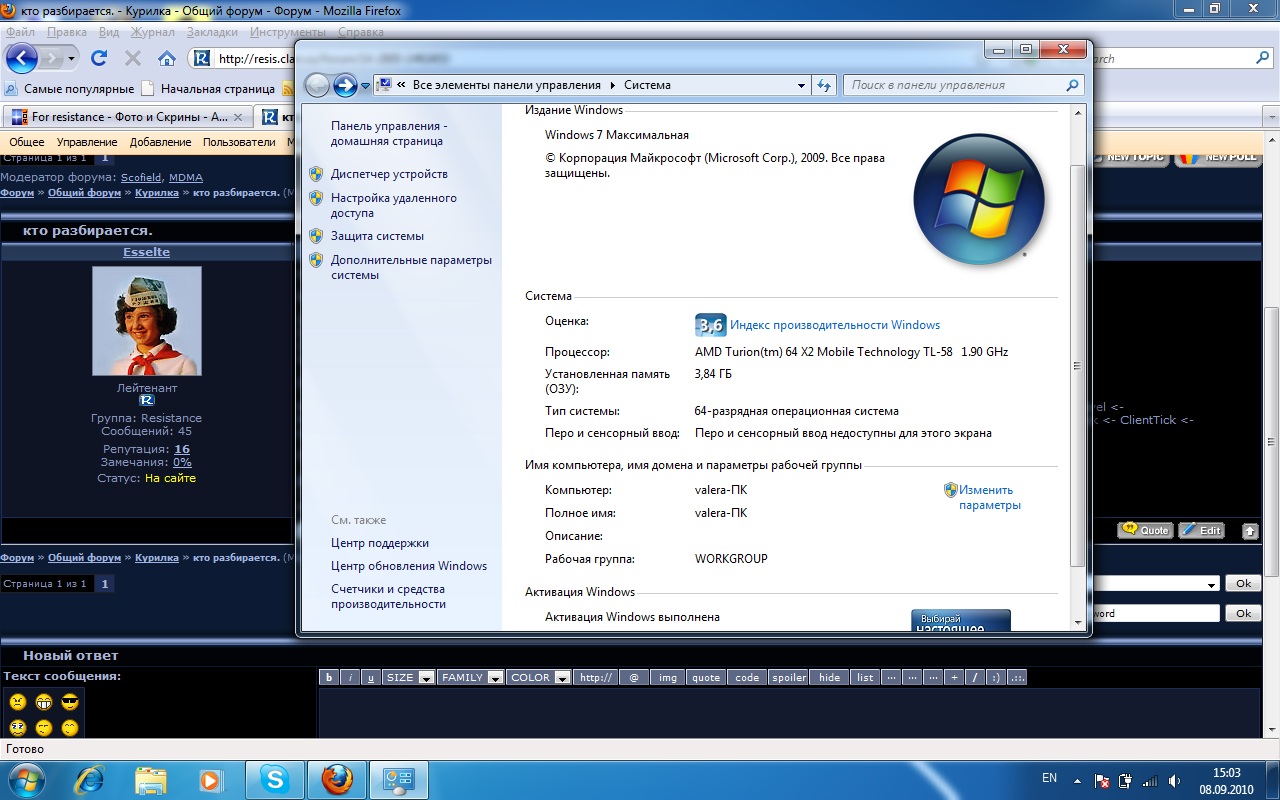
Task: Click 'Индекс производительности Windows' link
Action: (835, 325)
